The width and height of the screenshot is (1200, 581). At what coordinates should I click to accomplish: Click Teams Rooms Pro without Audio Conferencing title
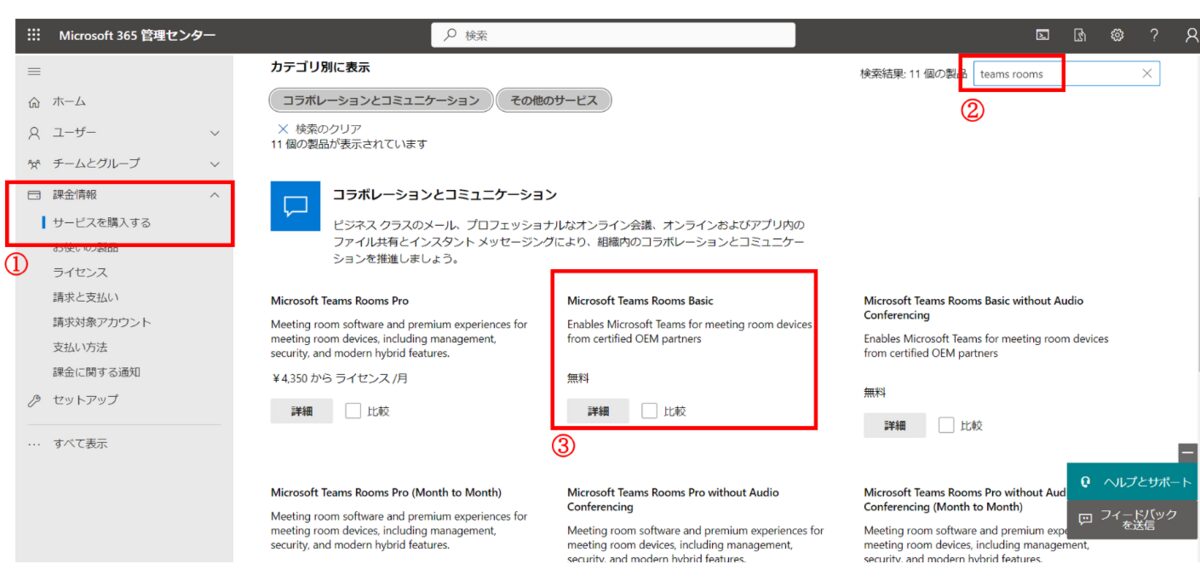click(x=673, y=499)
